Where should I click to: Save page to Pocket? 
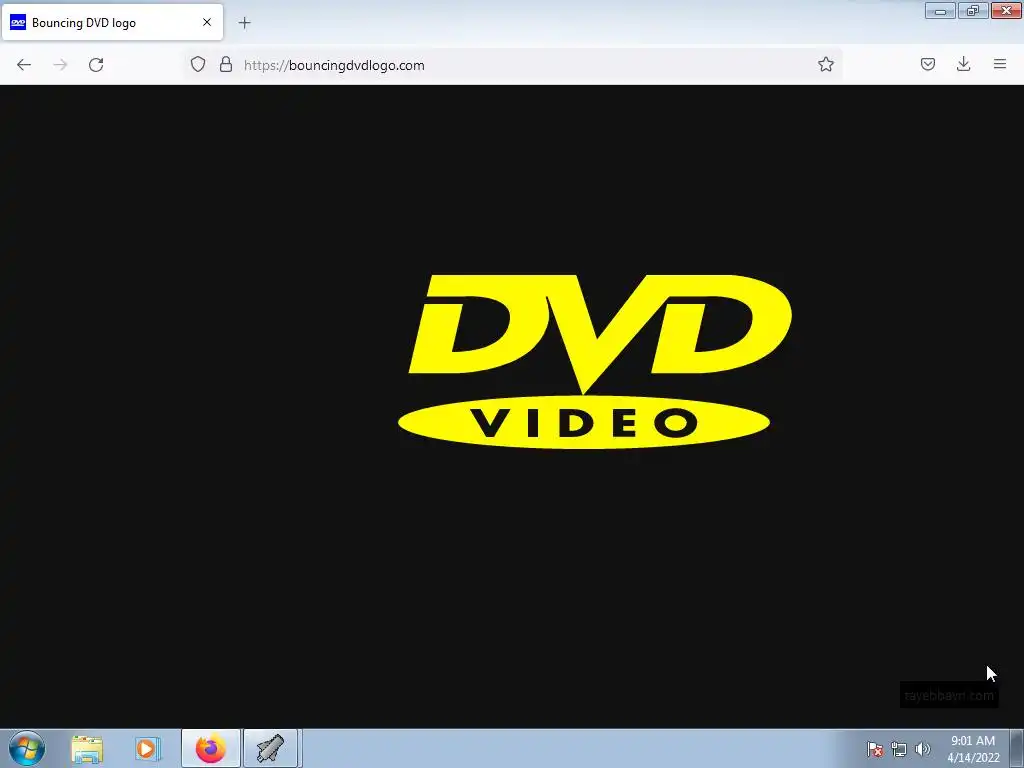click(927, 64)
